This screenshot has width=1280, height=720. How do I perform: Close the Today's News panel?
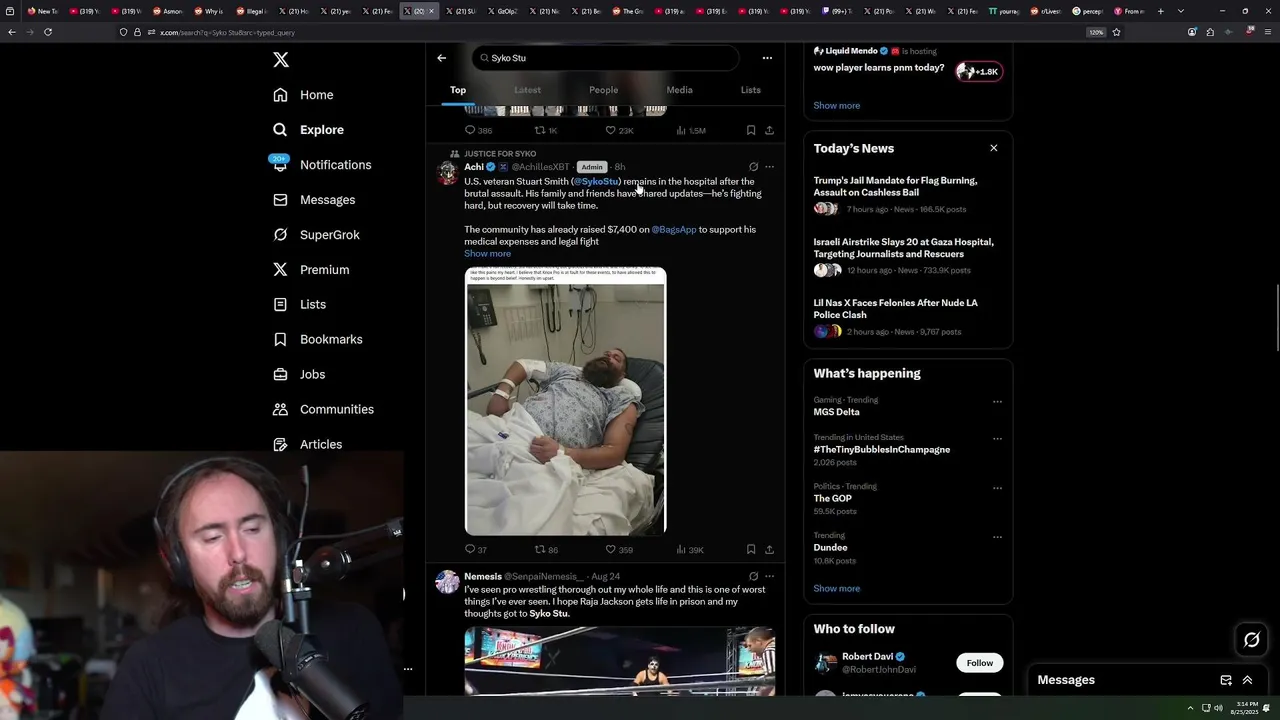click(x=993, y=148)
